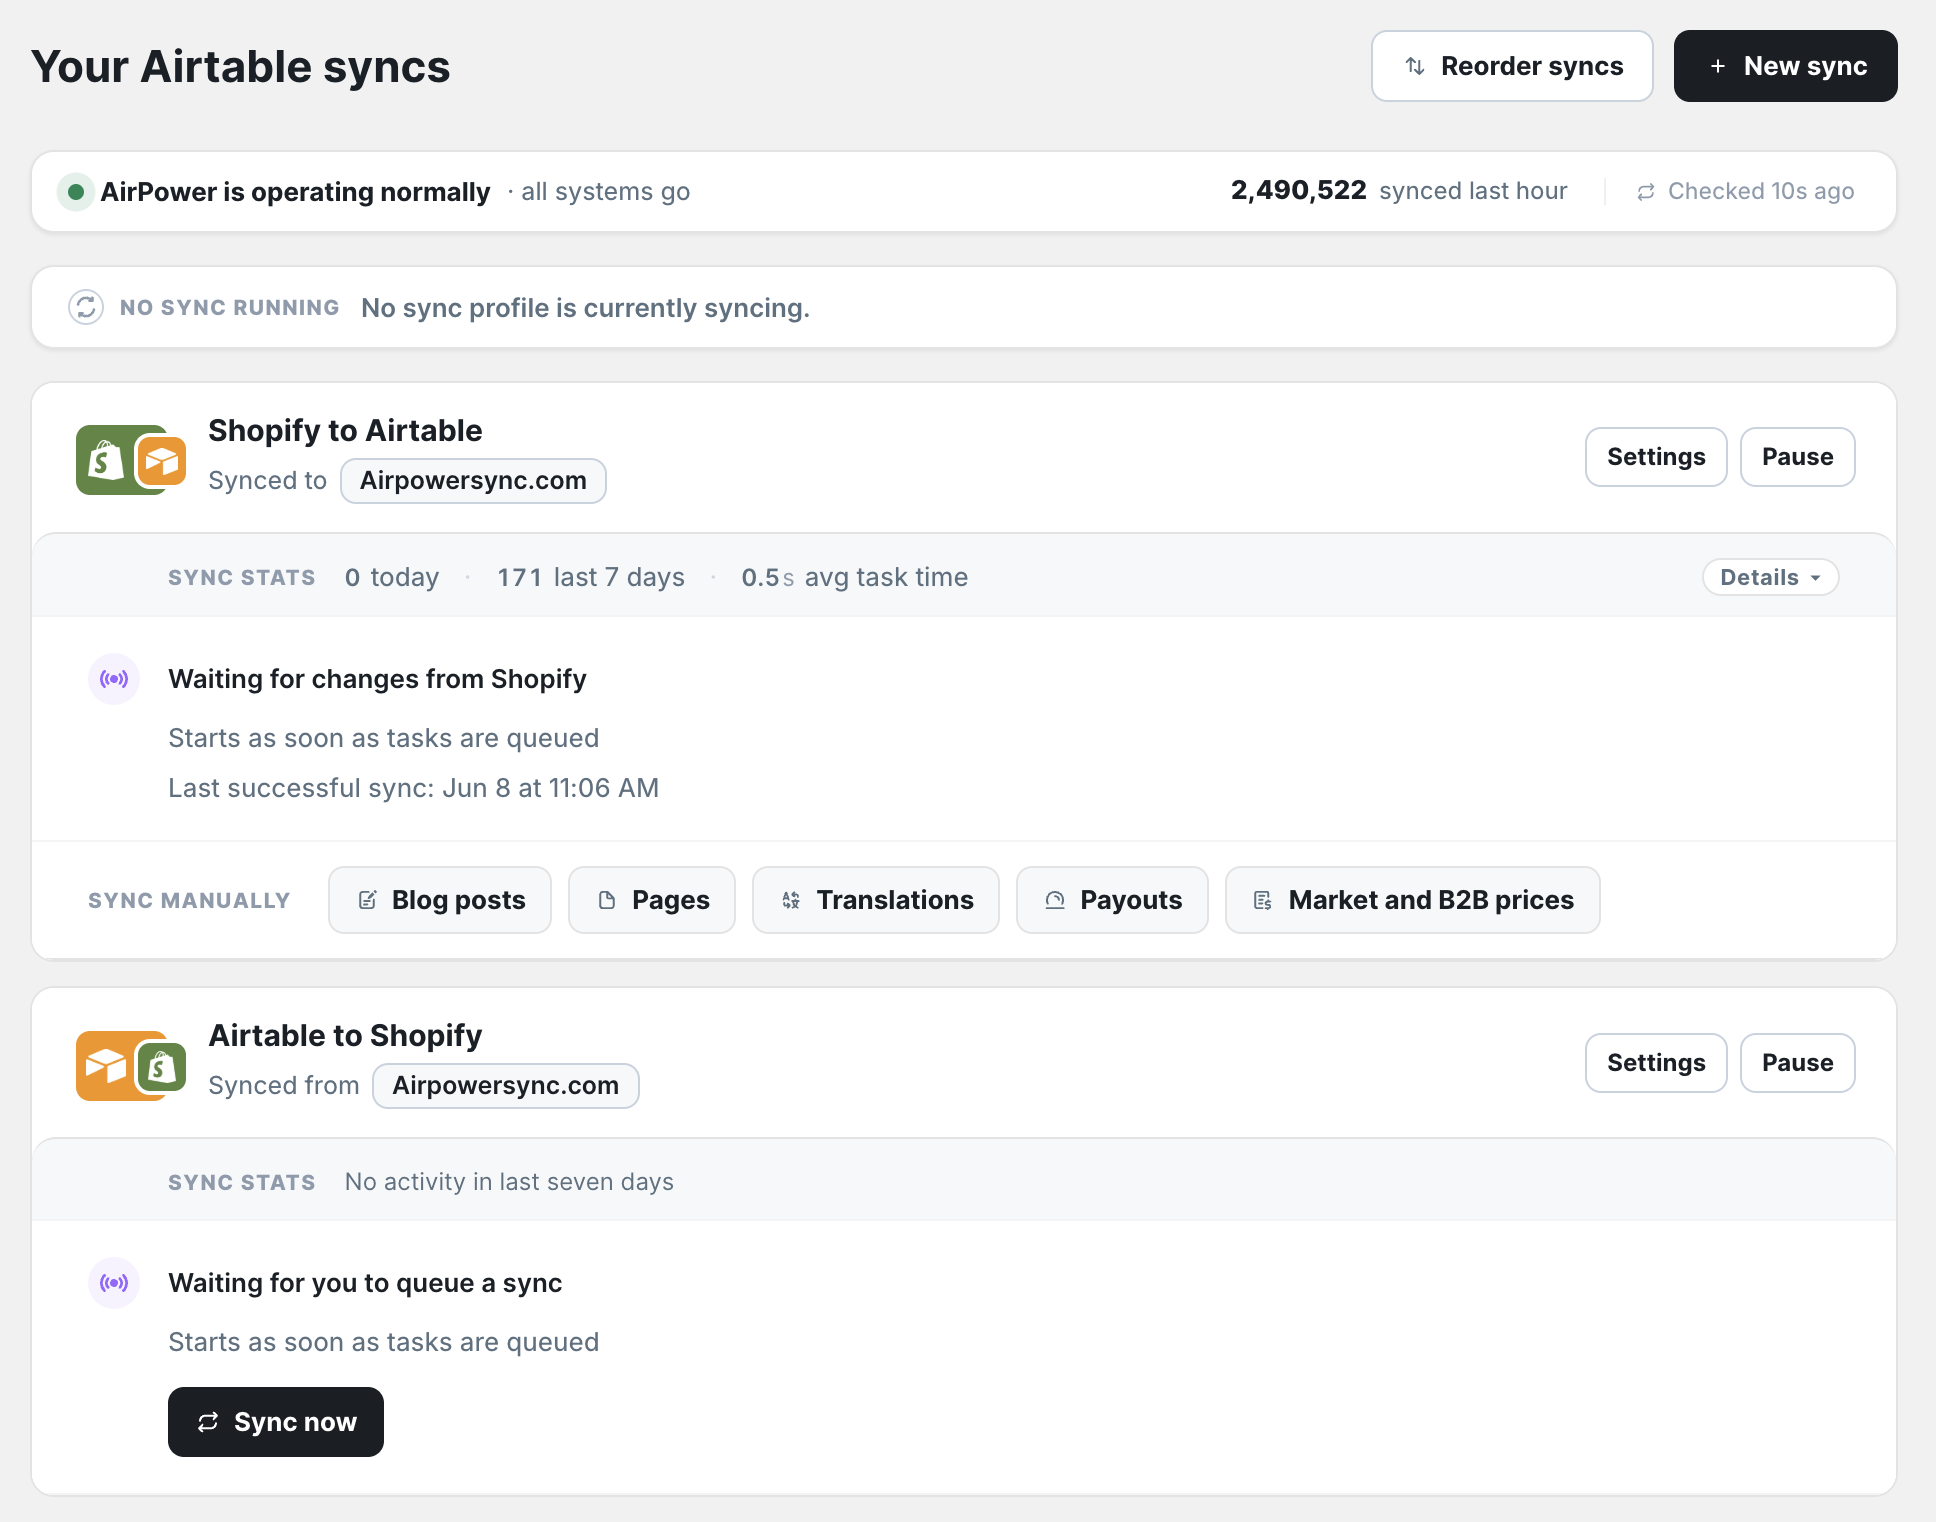
Task: Click the refresh icon beside Checked 10s ago
Action: (1645, 191)
